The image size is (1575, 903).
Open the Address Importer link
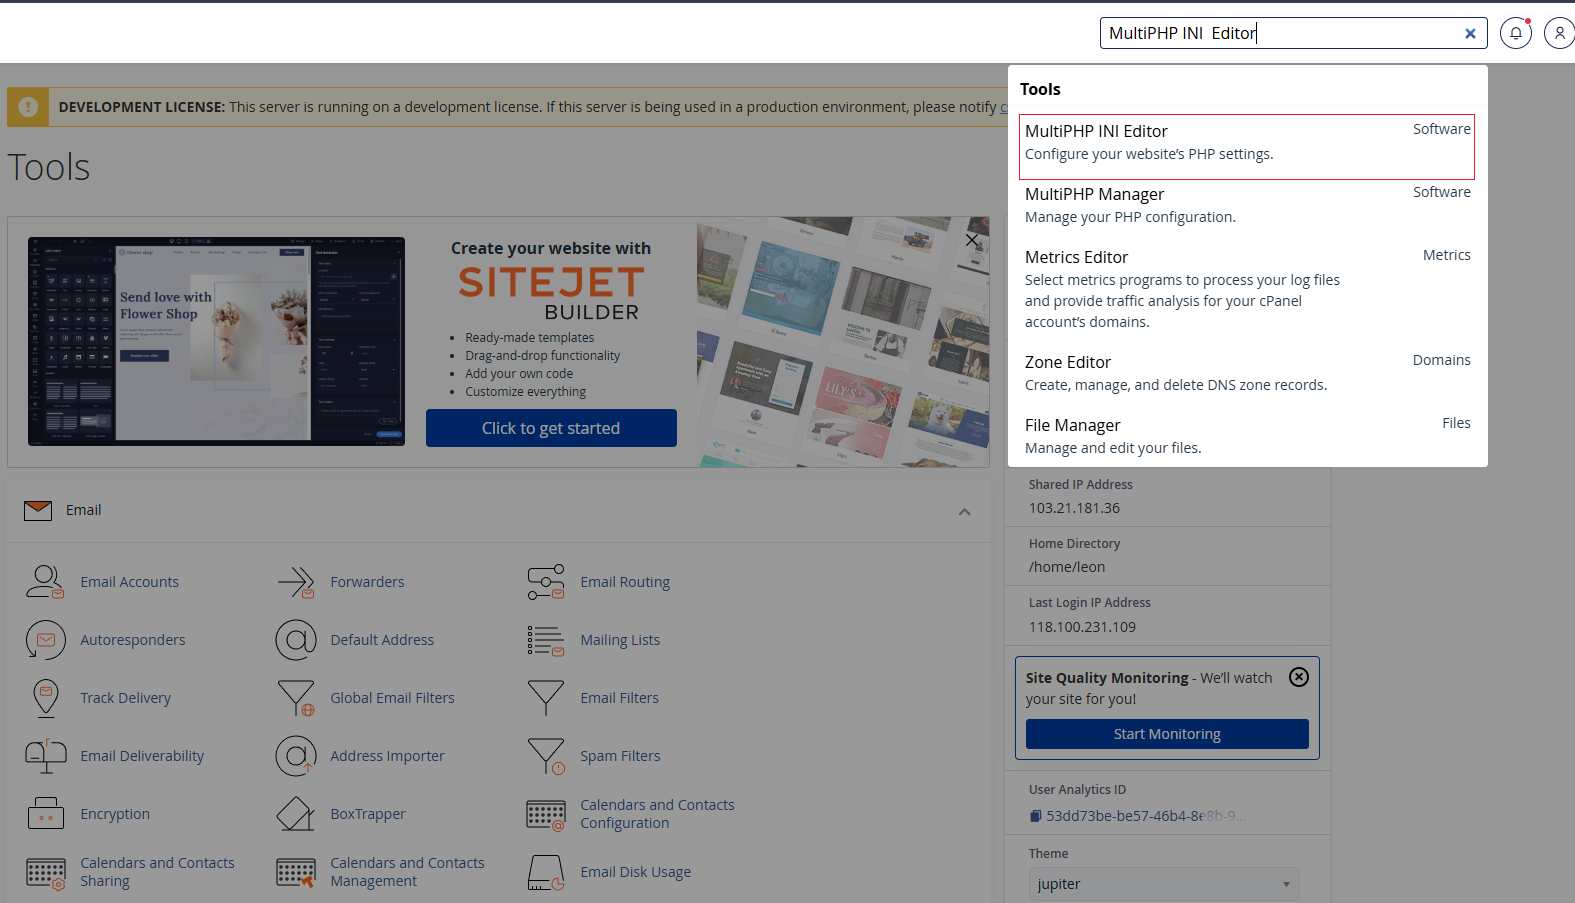(387, 756)
